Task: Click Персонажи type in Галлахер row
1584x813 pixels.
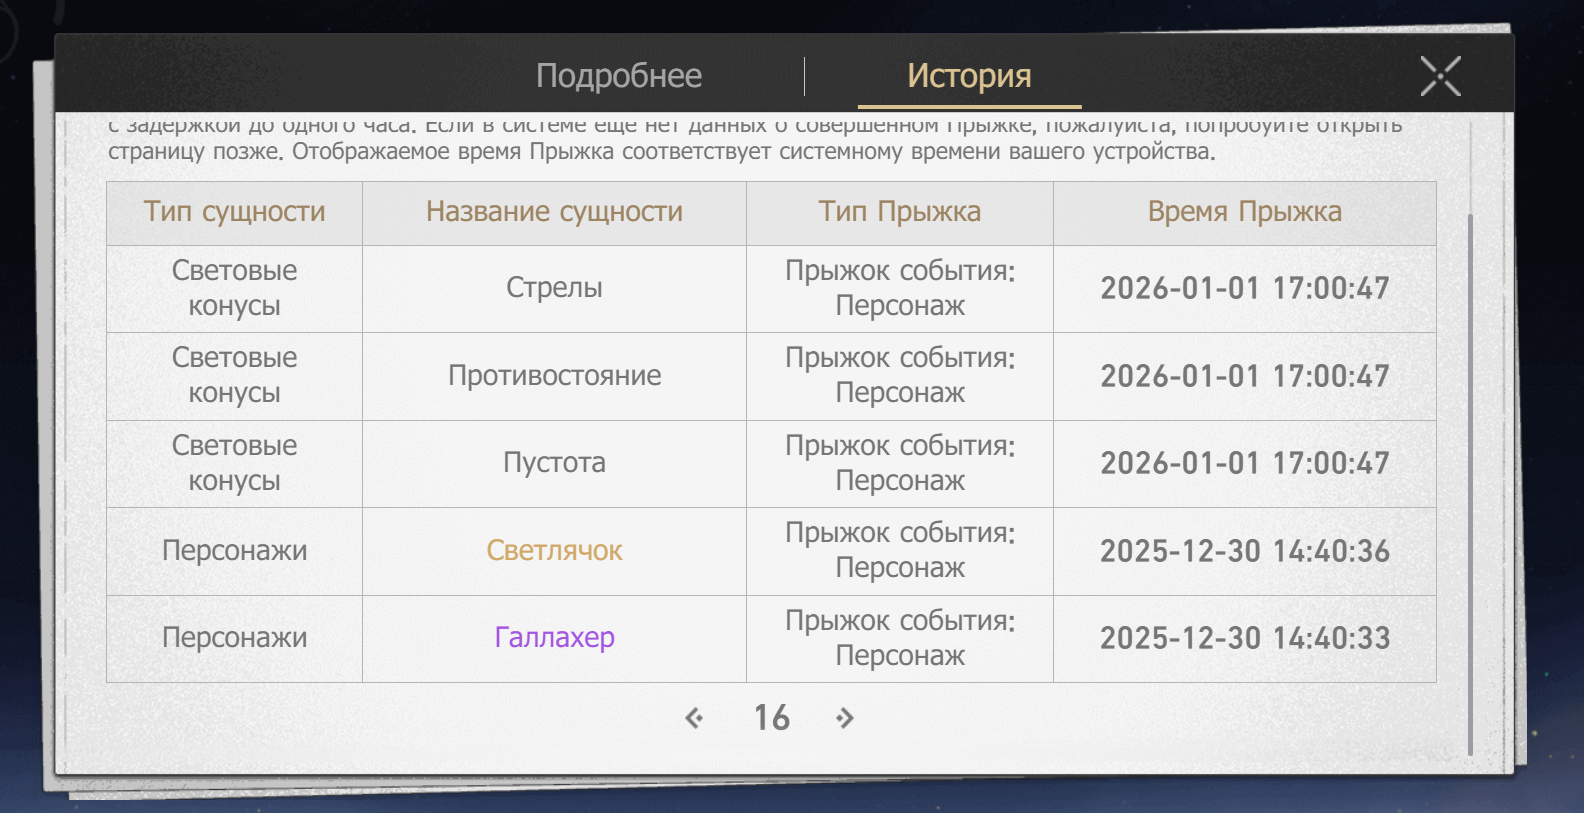Action: tap(234, 638)
